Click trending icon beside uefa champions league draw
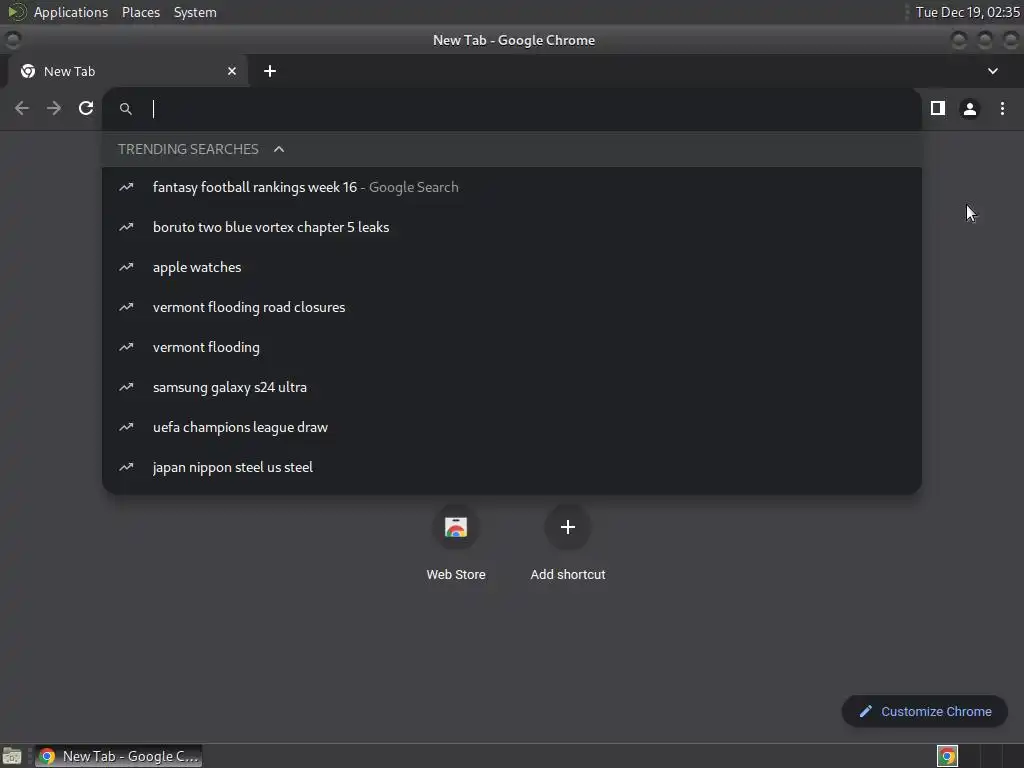Viewport: 1024px width, 768px height. tap(126, 427)
